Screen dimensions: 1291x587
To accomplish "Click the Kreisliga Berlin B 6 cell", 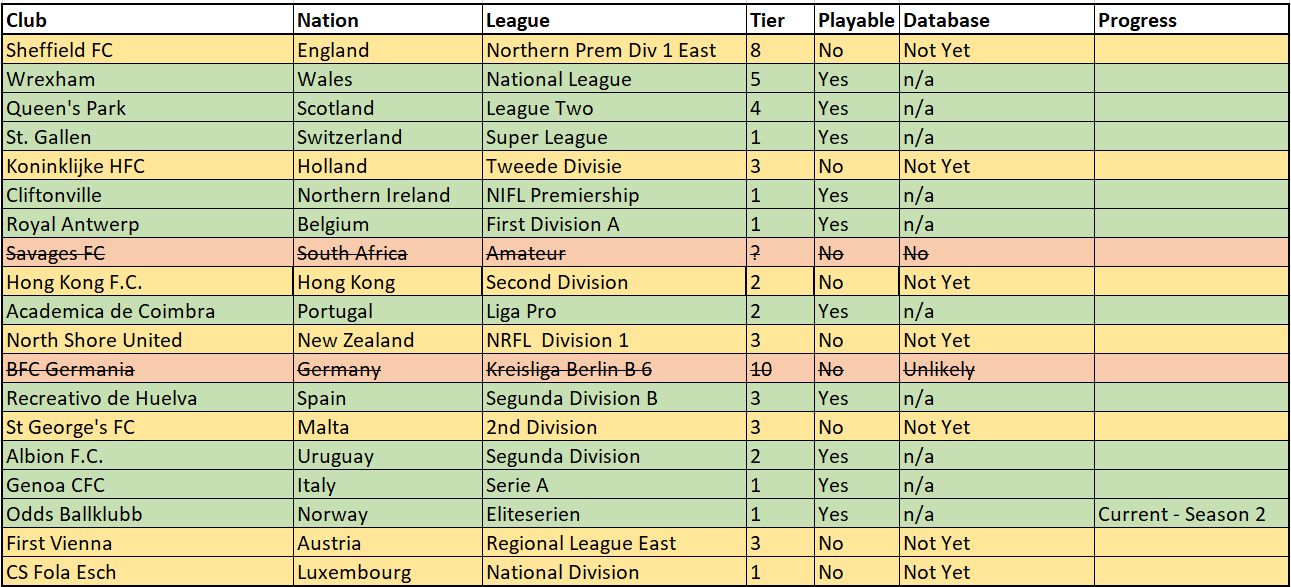I will click(x=615, y=369).
